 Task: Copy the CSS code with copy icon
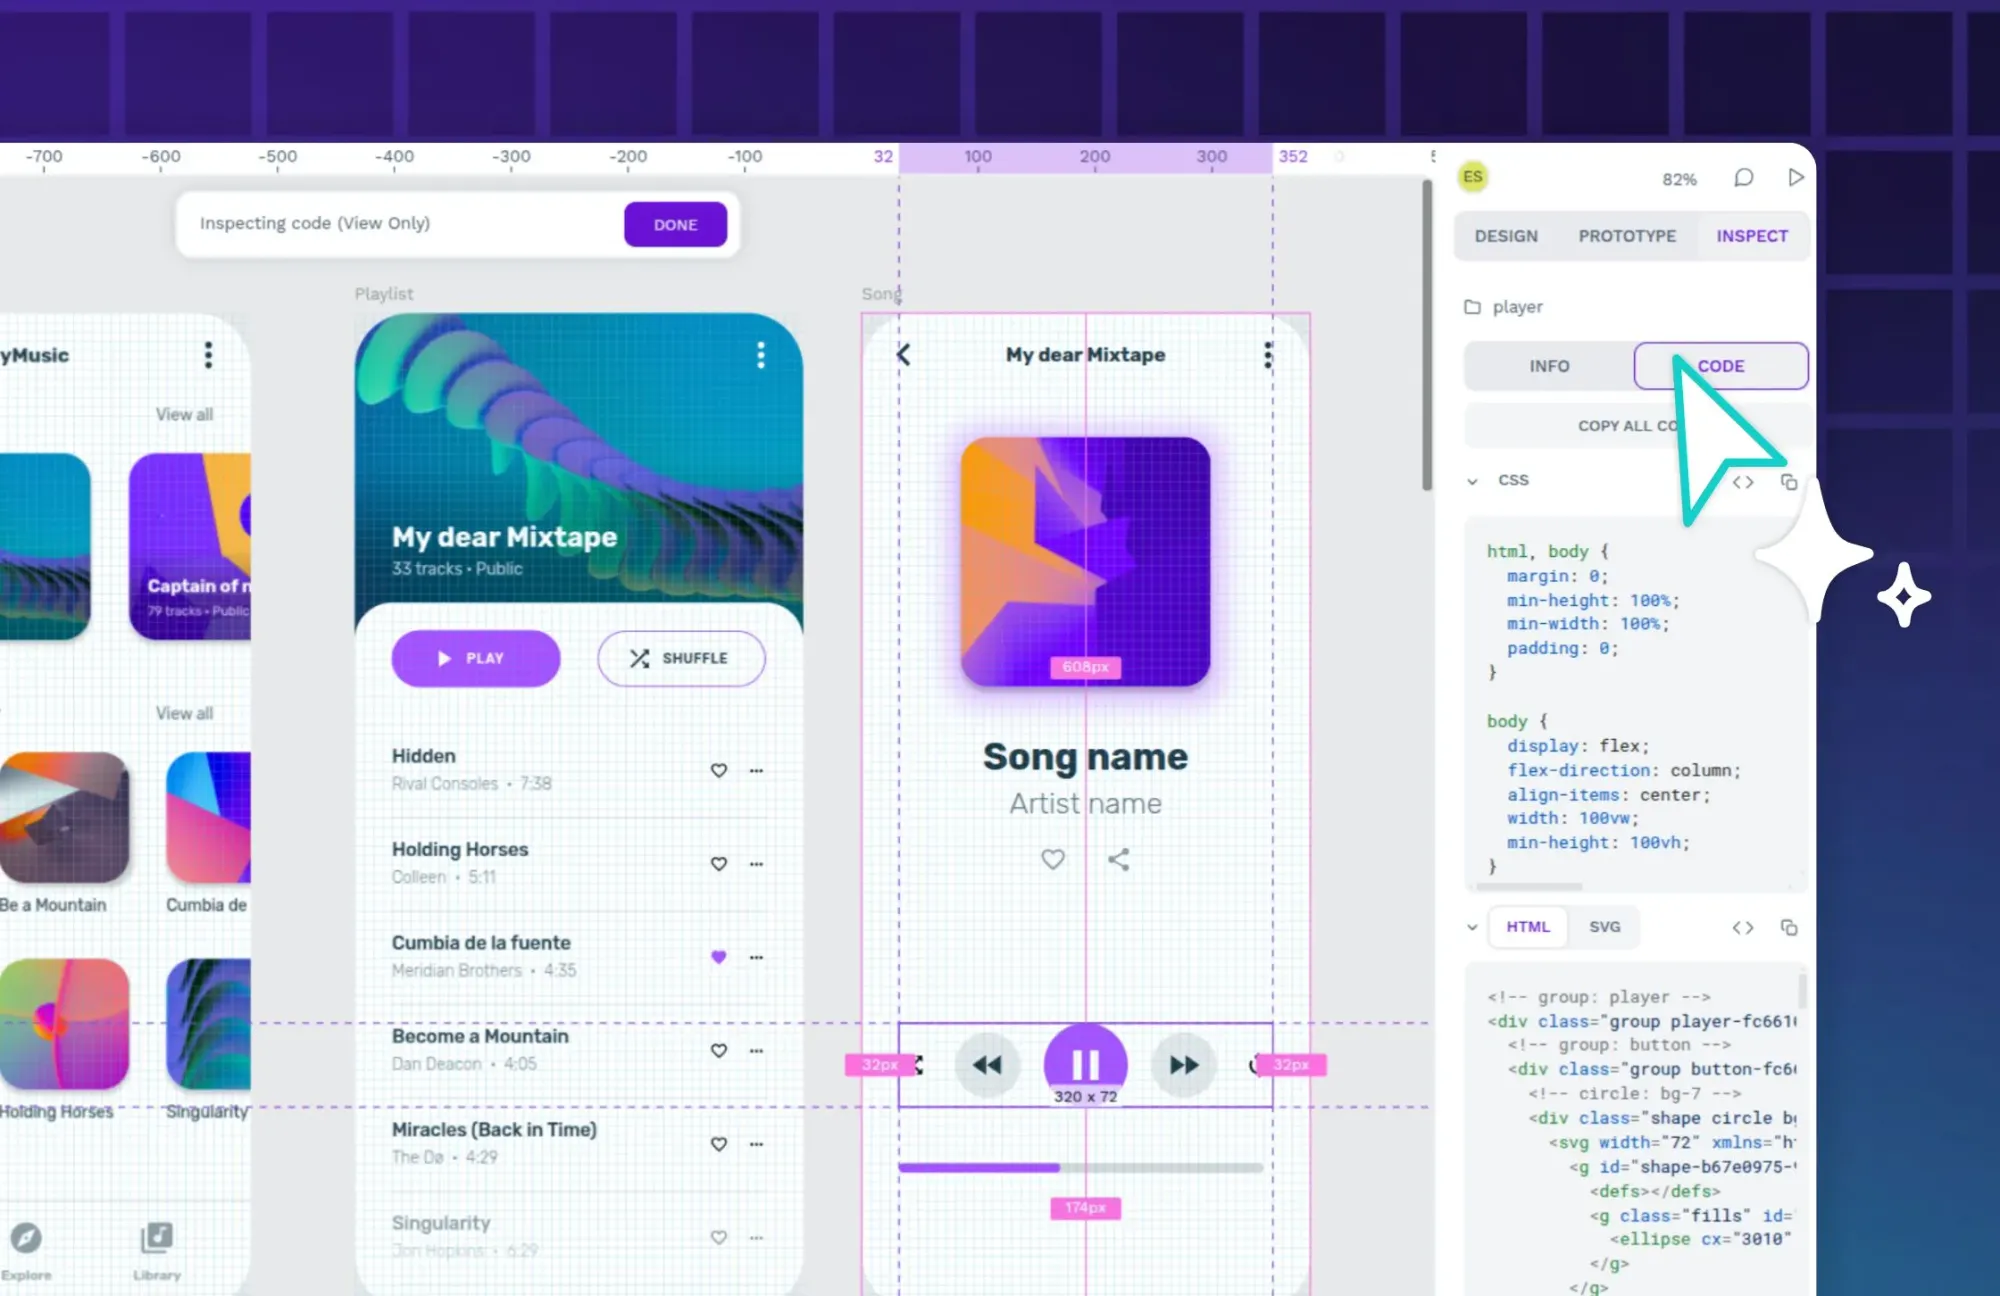tap(1788, 482)
